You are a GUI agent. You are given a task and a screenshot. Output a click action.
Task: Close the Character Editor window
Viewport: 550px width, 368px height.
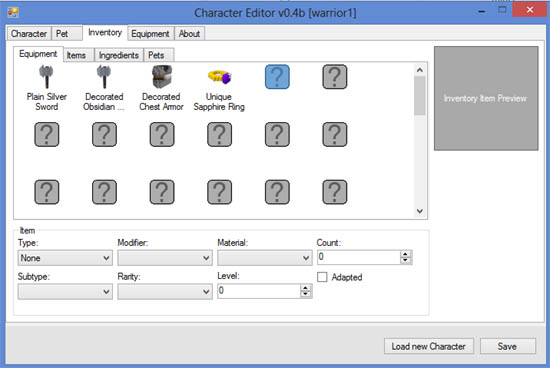(x=530, y=10)
